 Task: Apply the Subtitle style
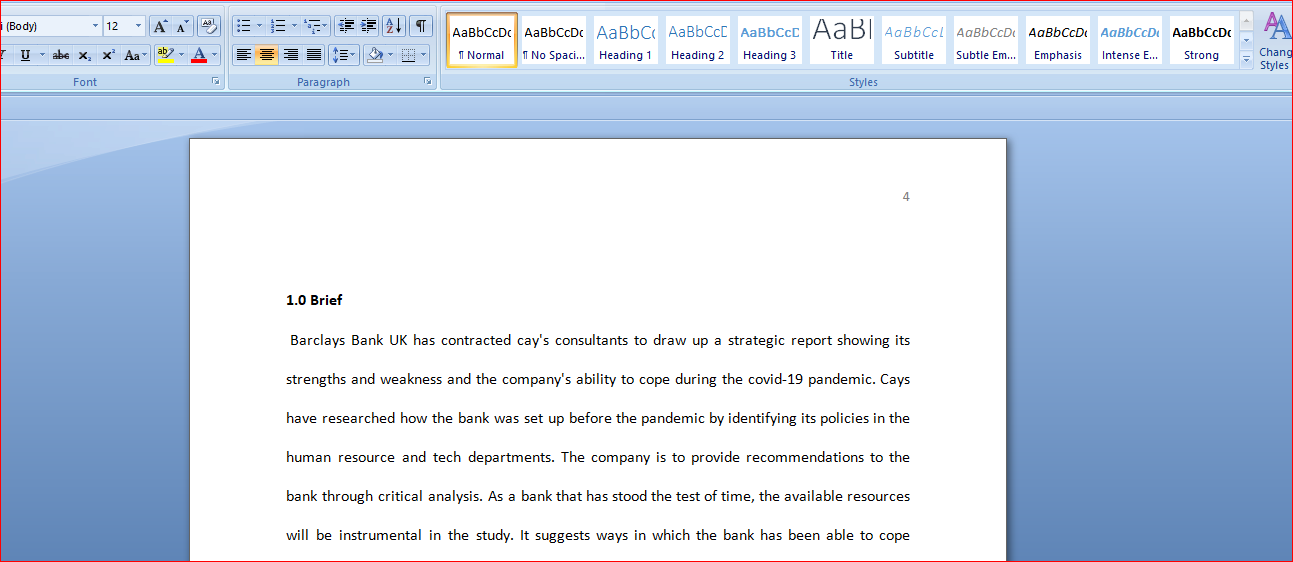pos(914,40)
